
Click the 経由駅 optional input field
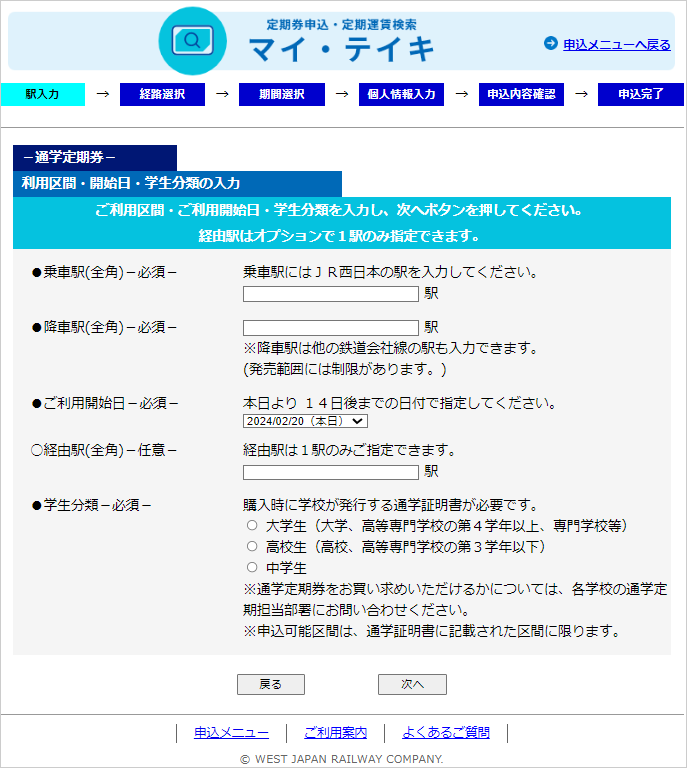pos(330,472)
